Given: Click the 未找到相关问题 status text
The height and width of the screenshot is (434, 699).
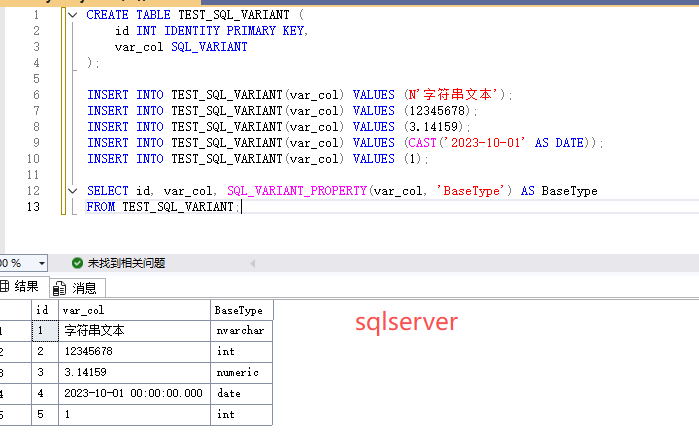Looking at the screenshot, I should click(127, 263).
